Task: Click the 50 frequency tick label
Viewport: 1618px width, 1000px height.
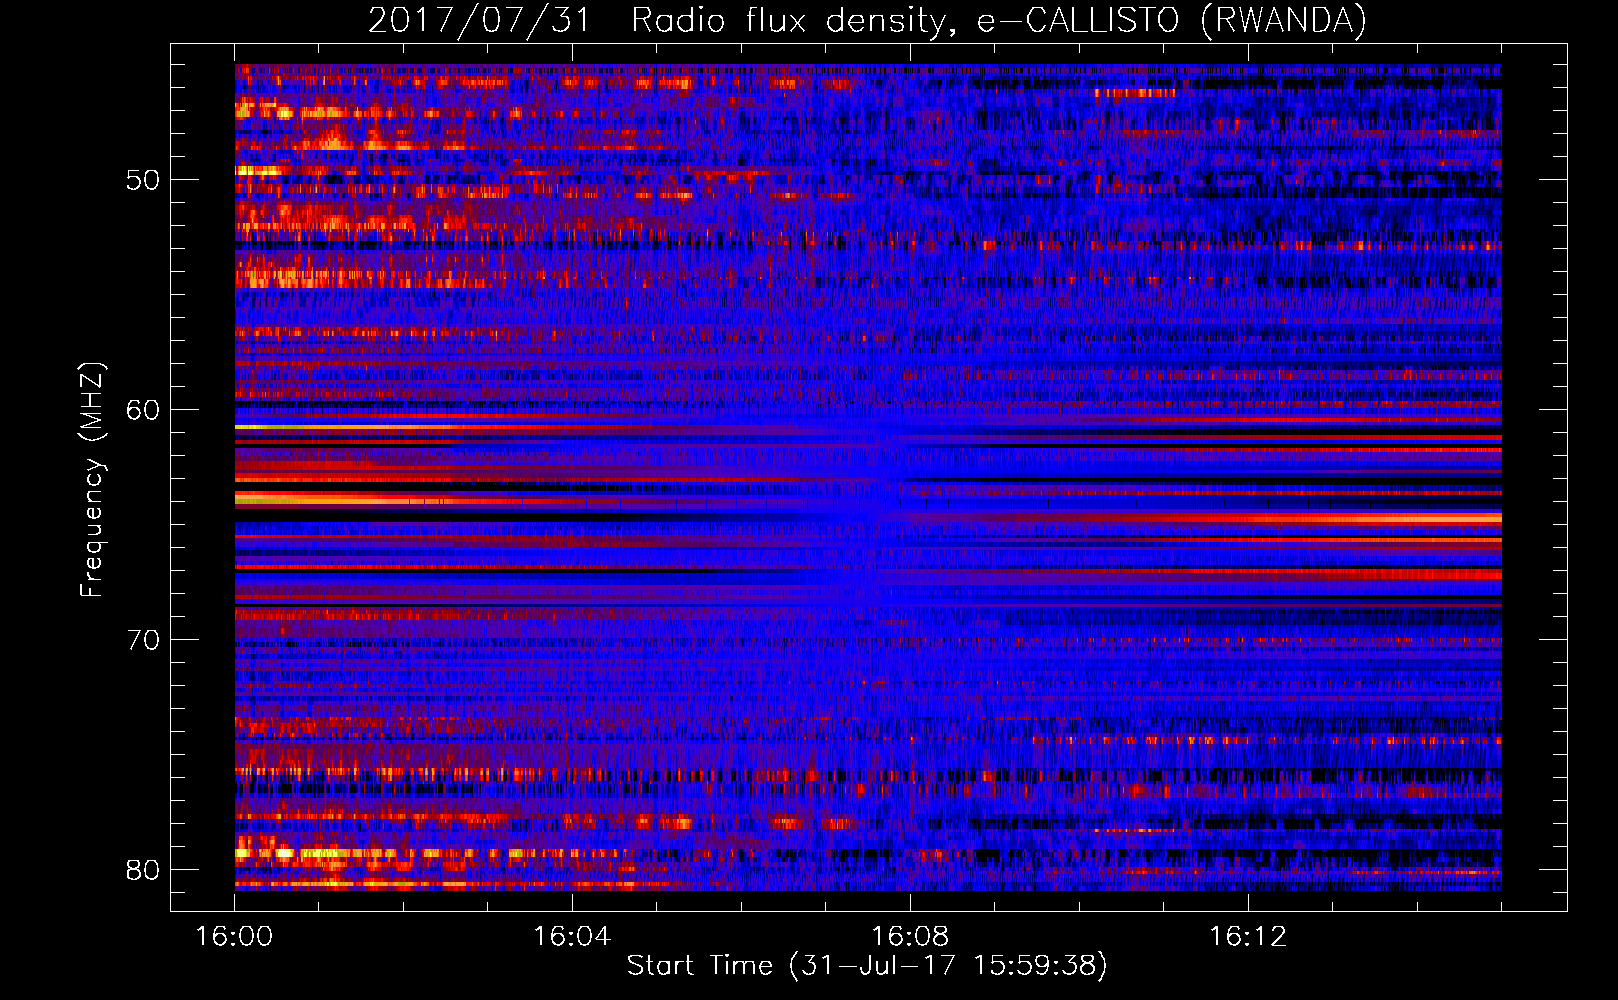Action: [143, 180]
